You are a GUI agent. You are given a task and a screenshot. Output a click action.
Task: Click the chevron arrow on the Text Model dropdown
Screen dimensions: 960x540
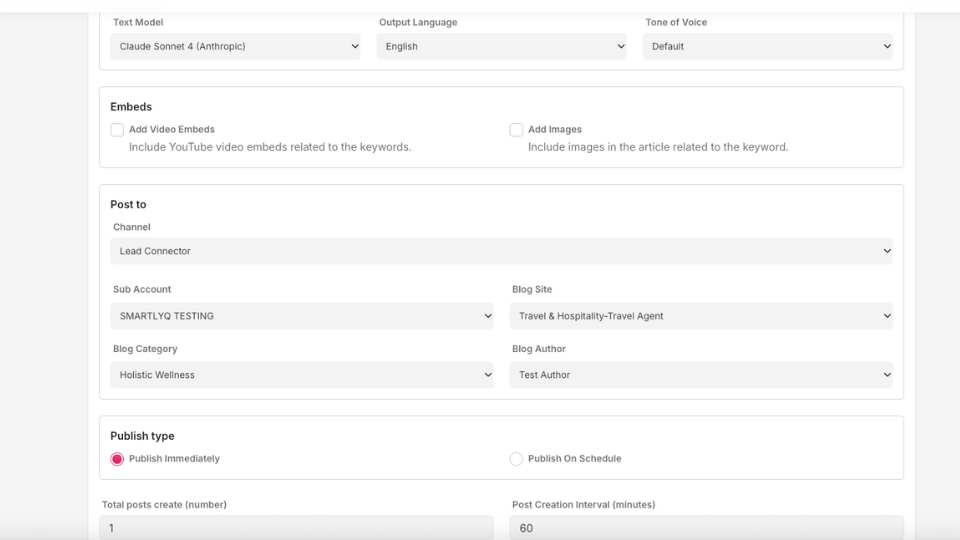pyautogui.click(x=355, y=46)
